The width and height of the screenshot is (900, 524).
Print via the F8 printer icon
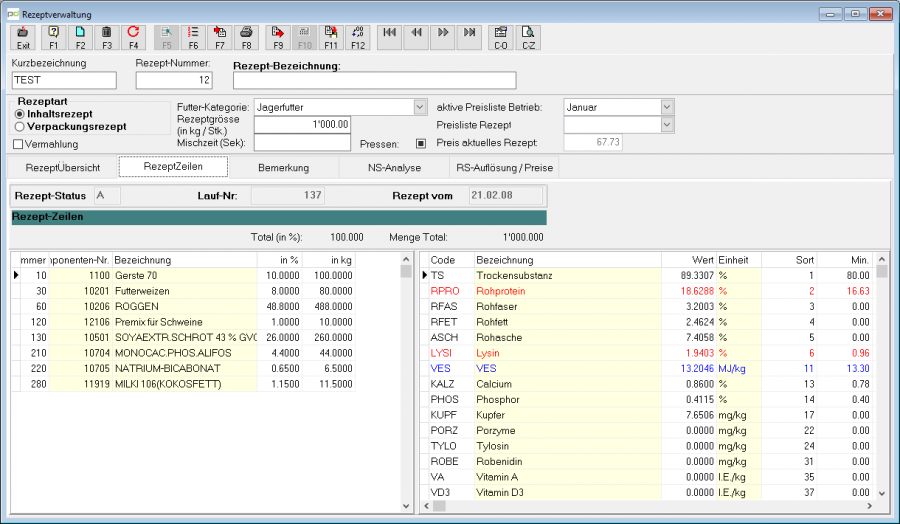(246, 38)
